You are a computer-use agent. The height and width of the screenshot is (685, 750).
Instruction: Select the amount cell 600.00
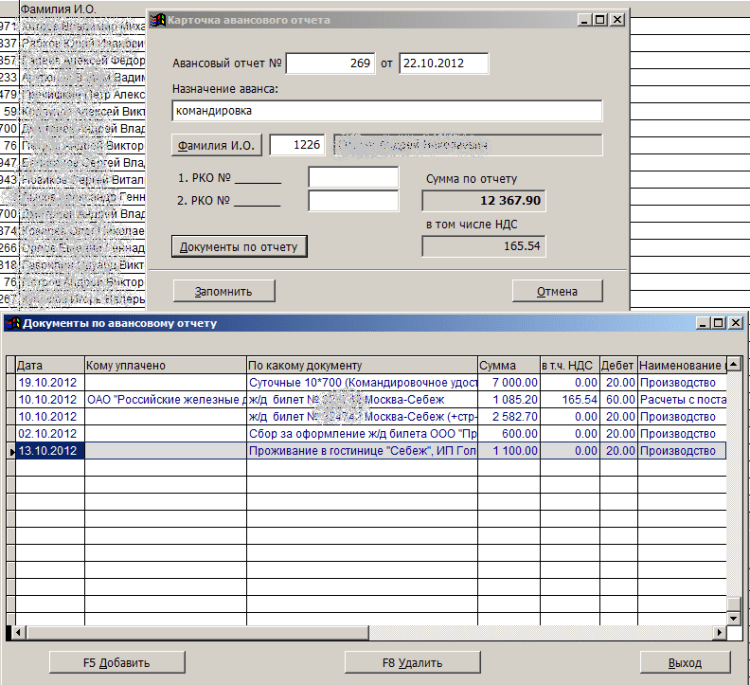pyautogui.click(x=509, y=434)
